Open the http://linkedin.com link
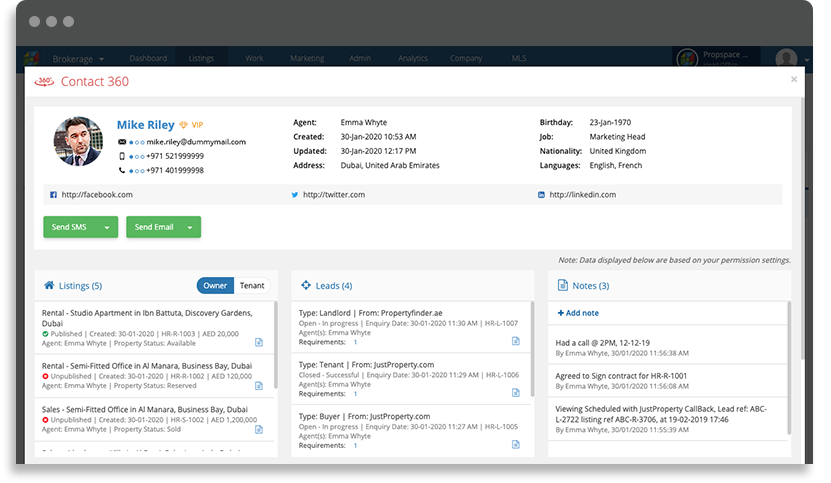831x483 pixels. click(x=582, y=195)
